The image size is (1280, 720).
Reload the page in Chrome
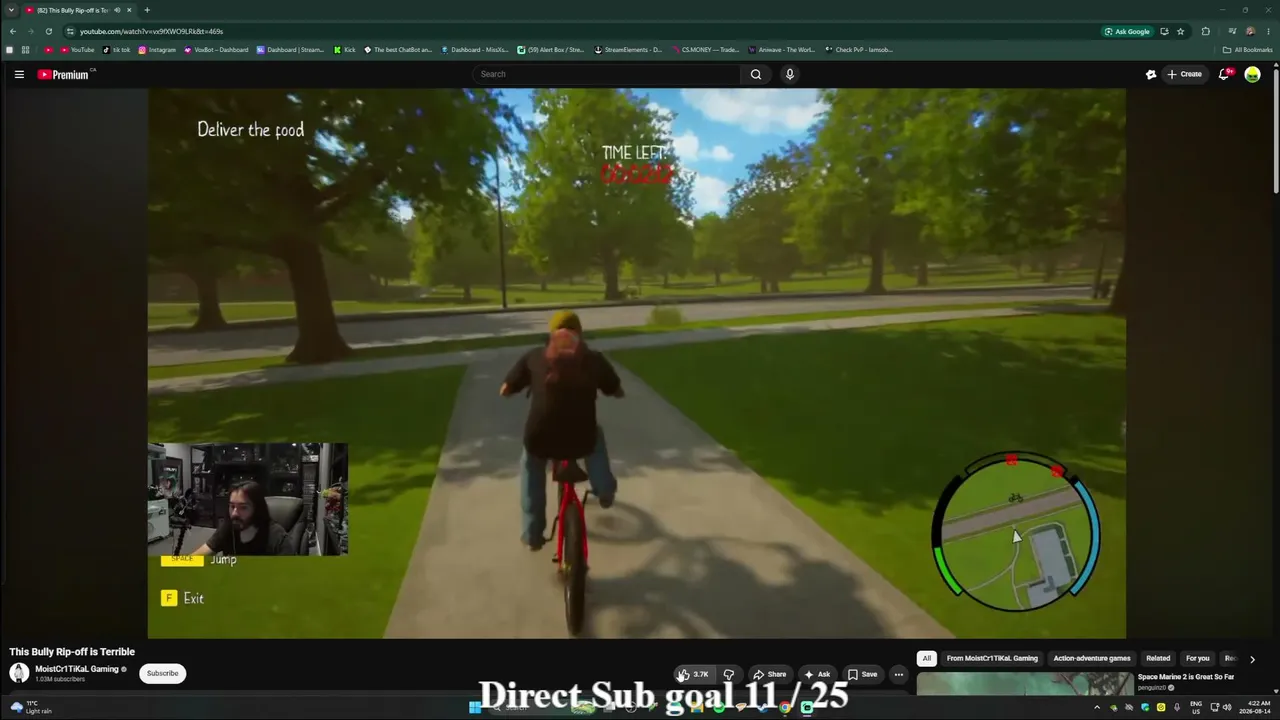pyautogui.click(x=48, y=31)
